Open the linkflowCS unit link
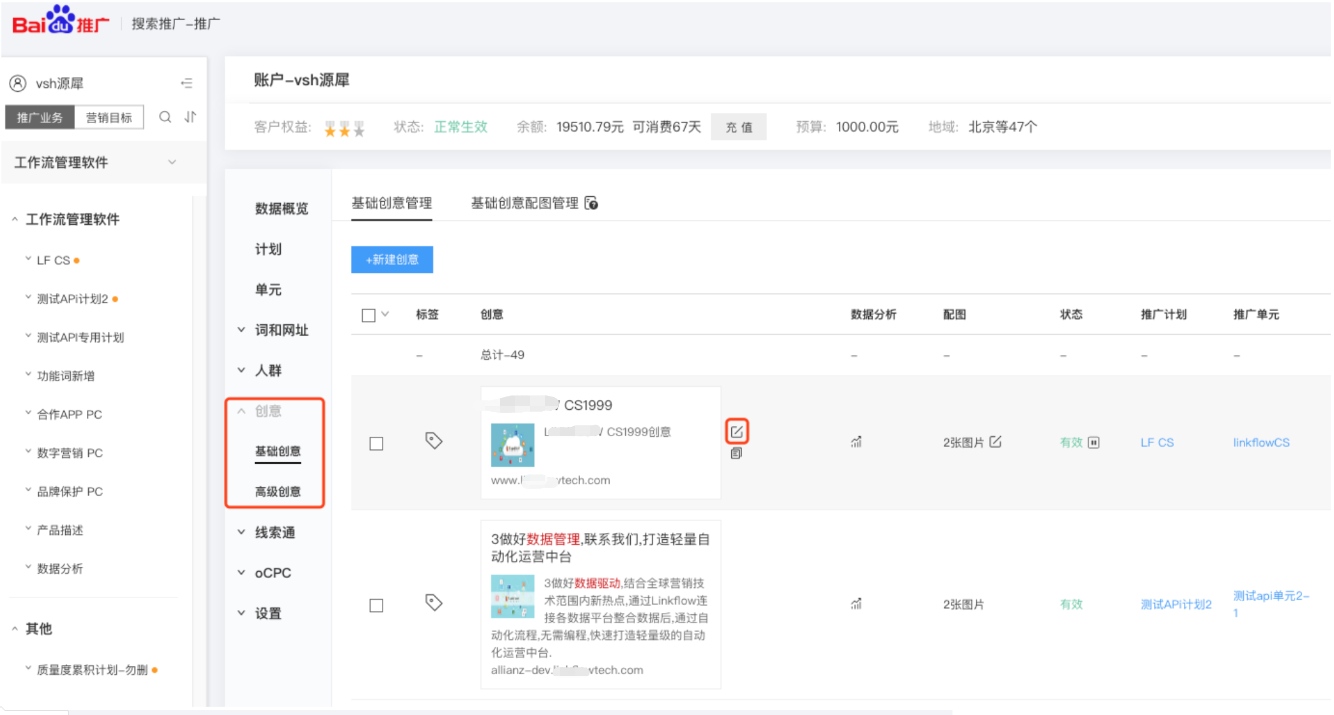Image resolution: width=1334 pixels, height=715 pixels. 1261,442
